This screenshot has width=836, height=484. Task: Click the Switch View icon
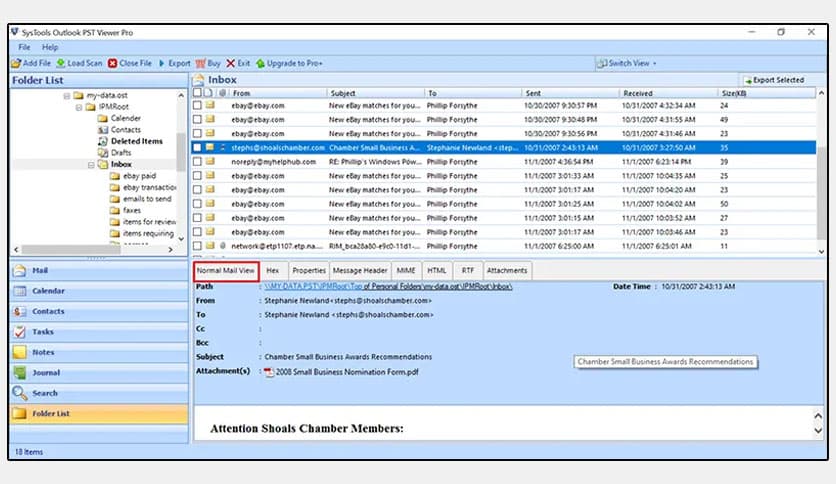[601, 63]
